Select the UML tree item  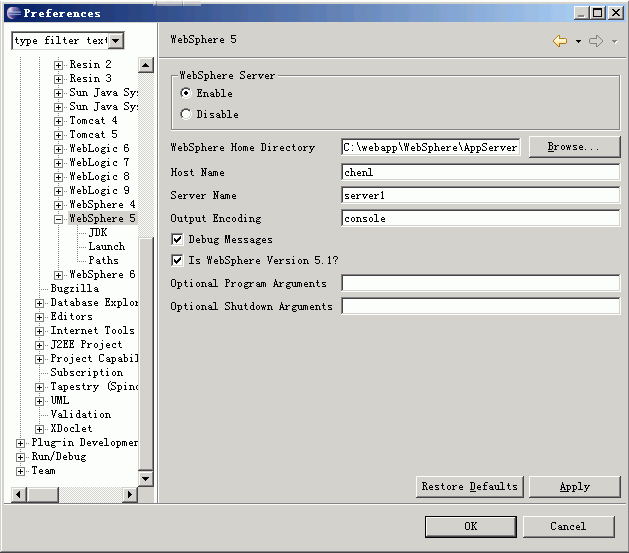pyautogui.click(x=60, y=401)
